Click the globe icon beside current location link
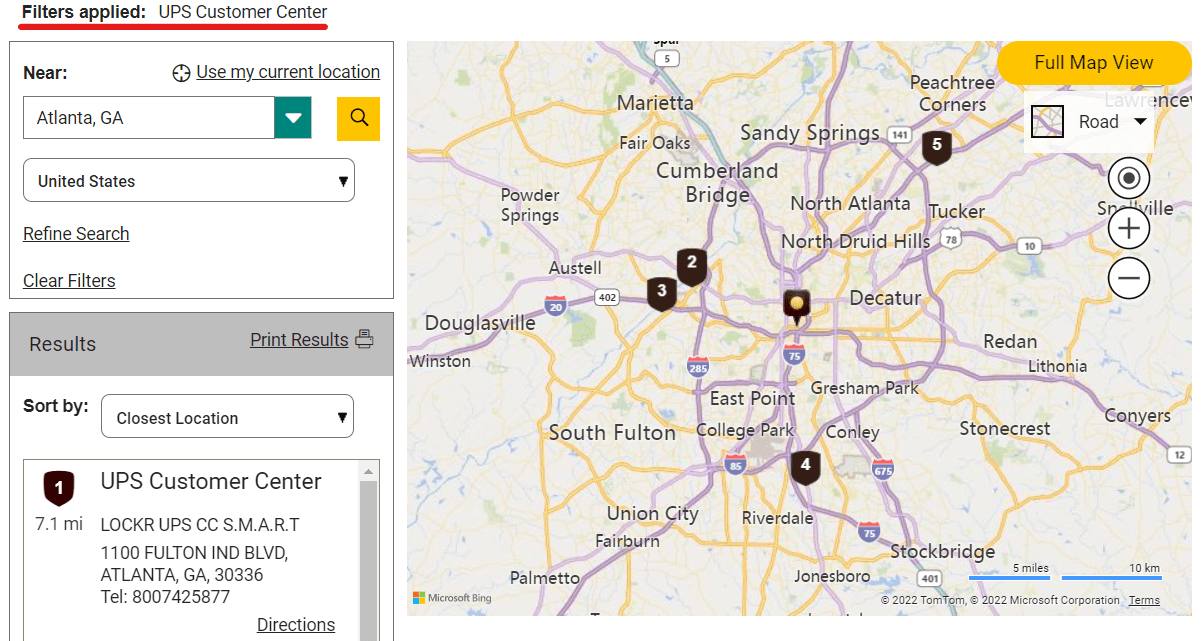 pos(182,72)
